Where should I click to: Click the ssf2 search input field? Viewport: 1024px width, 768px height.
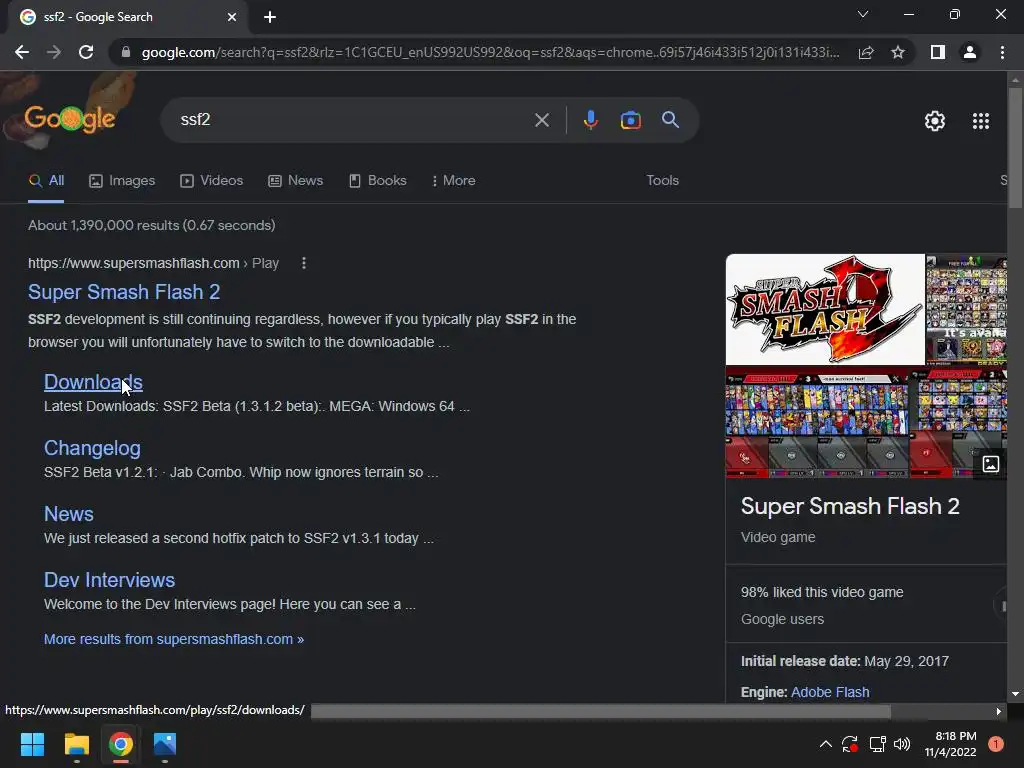[x=353, y=120]
